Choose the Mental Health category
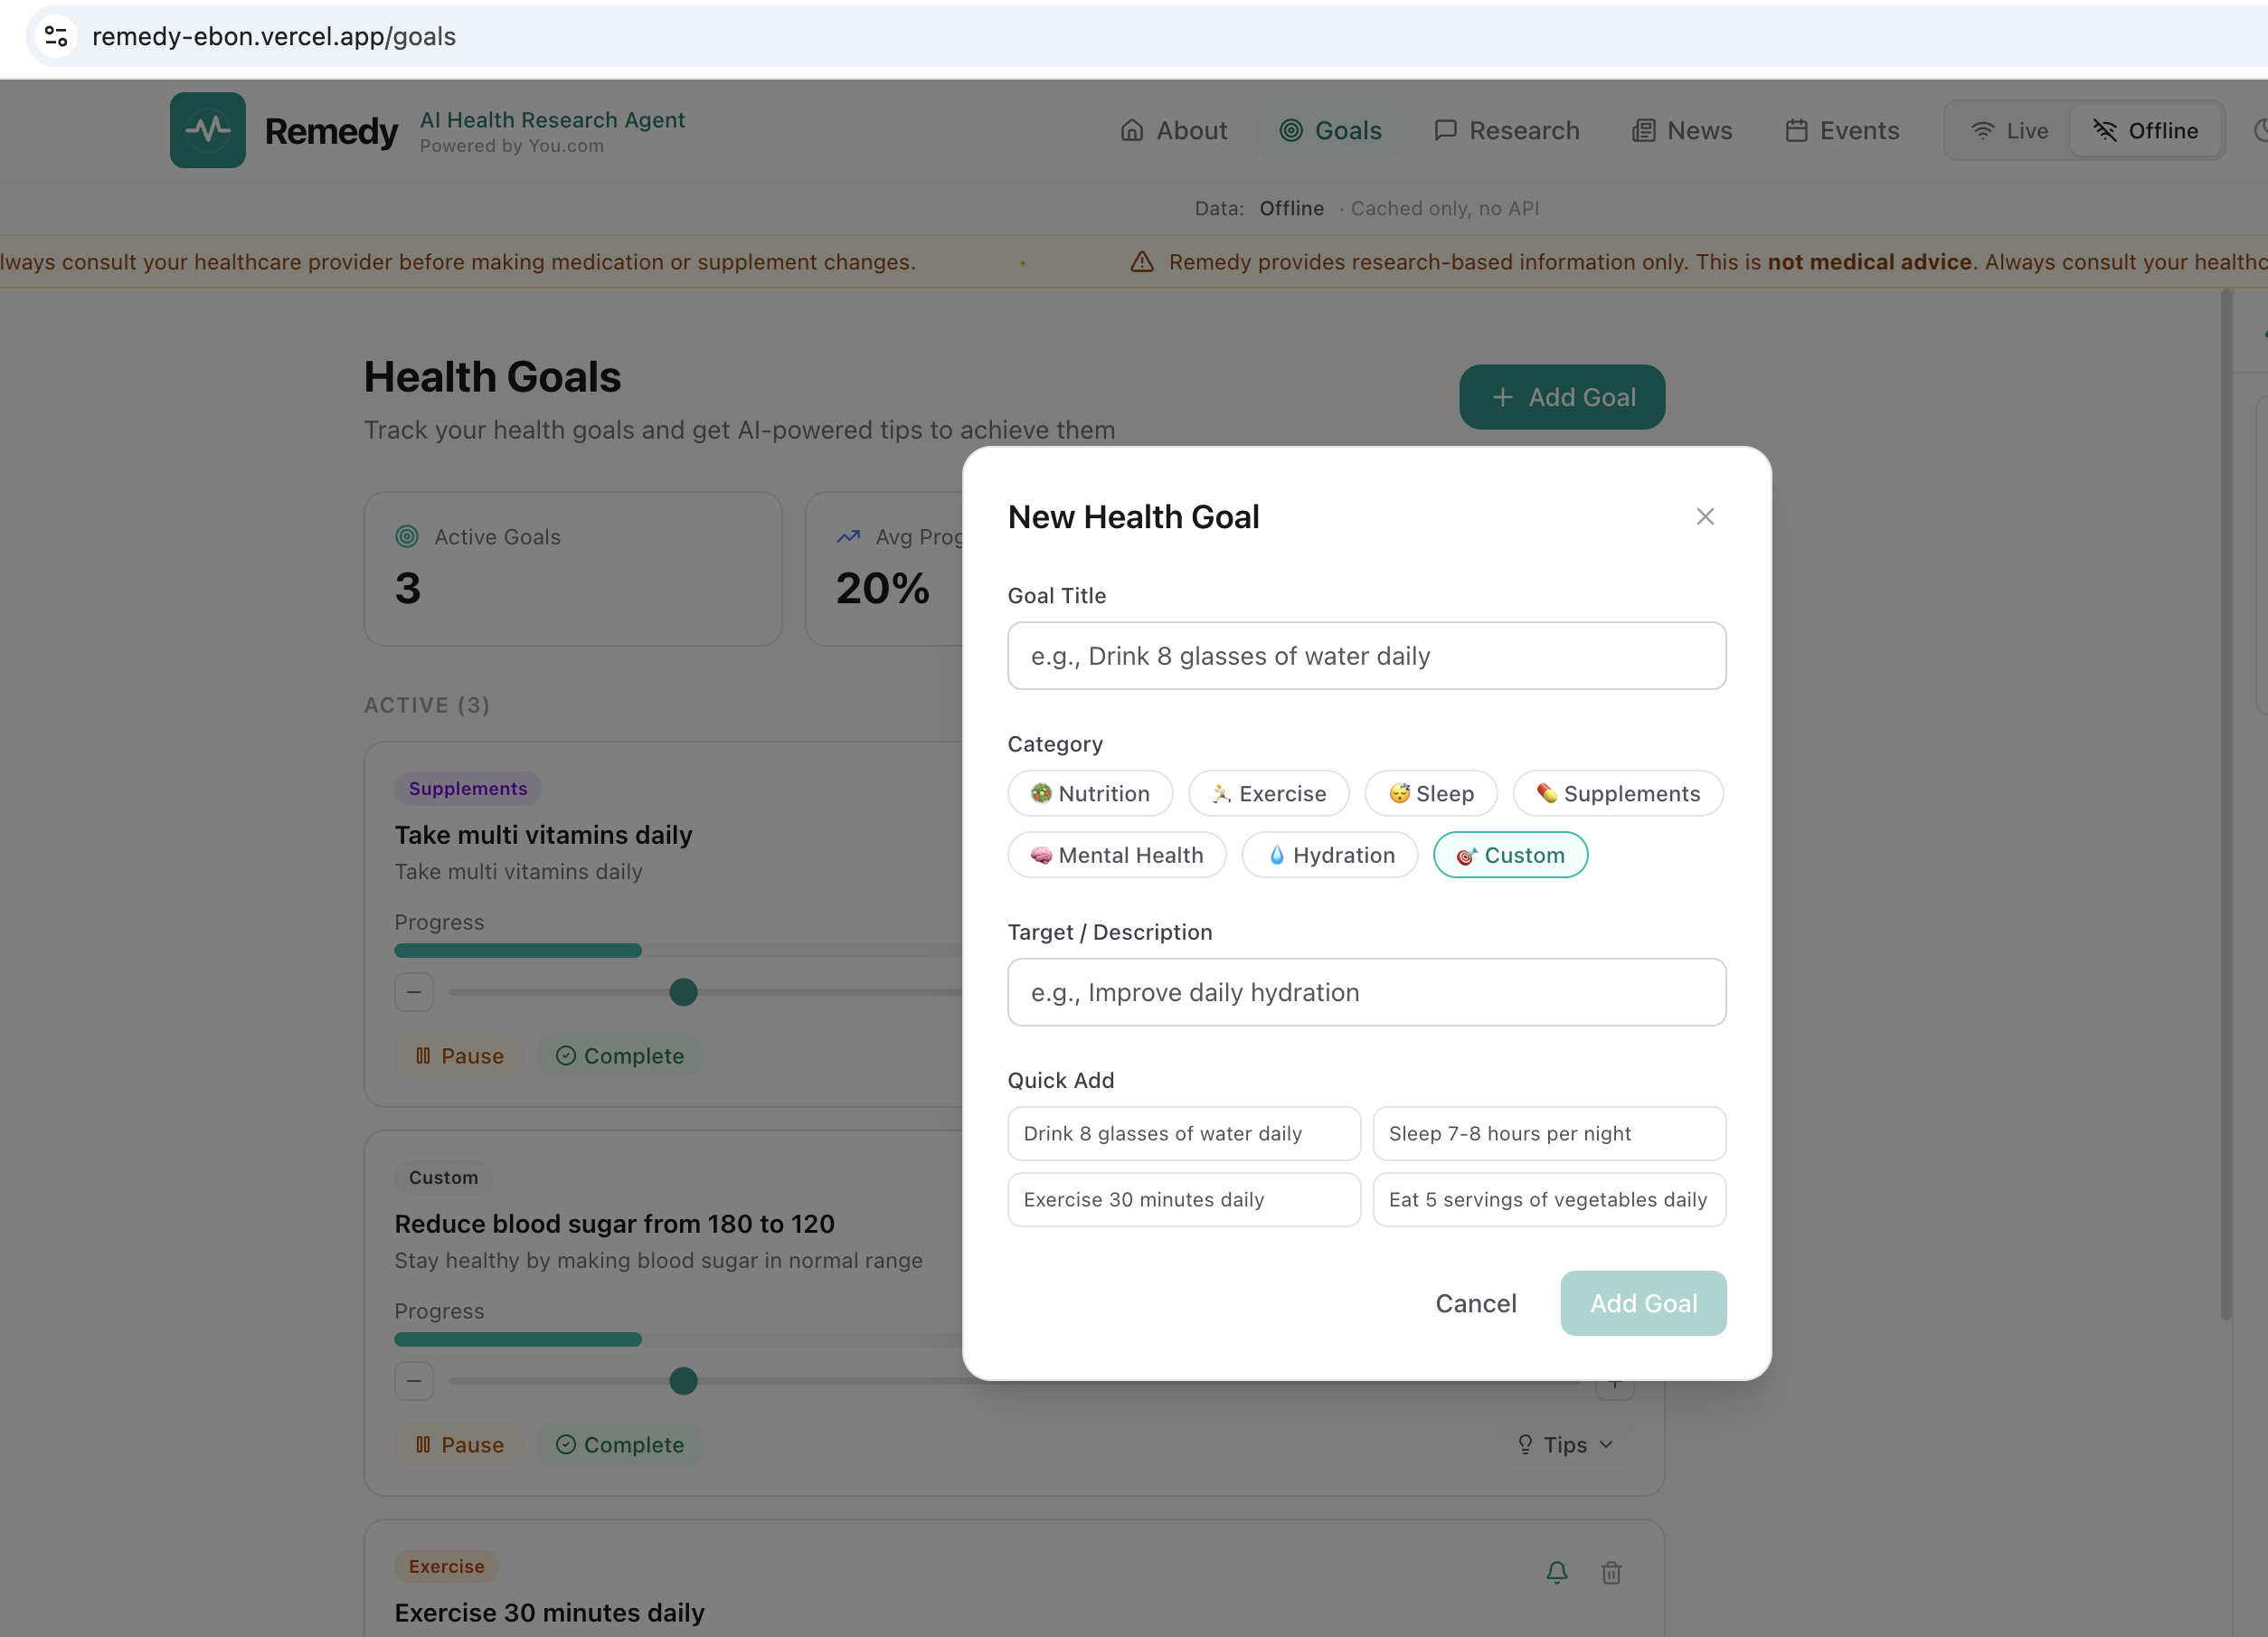Image resolution: width=2268 pixels, height=1637 pixels. coord(1116,855)
